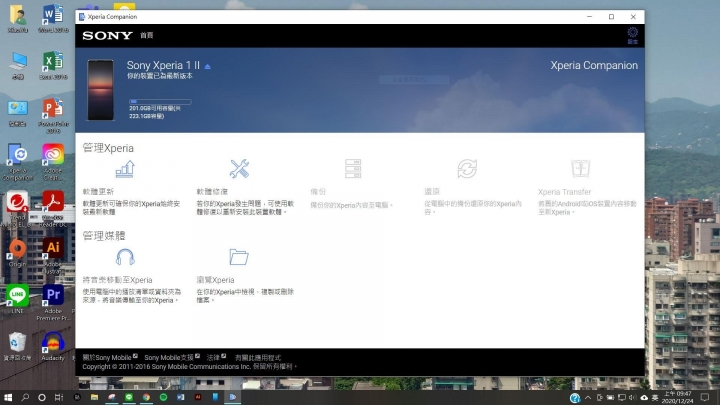Click the user folder desktop icon
Image resolution: width=720 pixels, height=405 pixels.
17,19
